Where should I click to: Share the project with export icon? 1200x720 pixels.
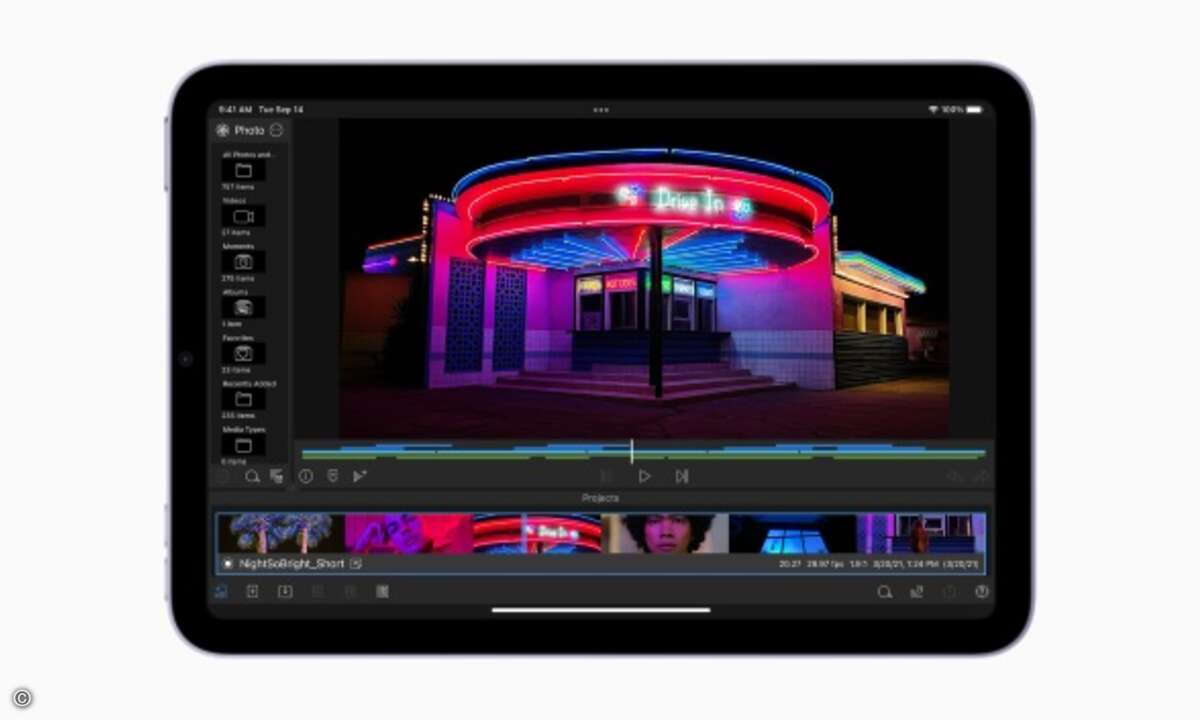(916, 592)
